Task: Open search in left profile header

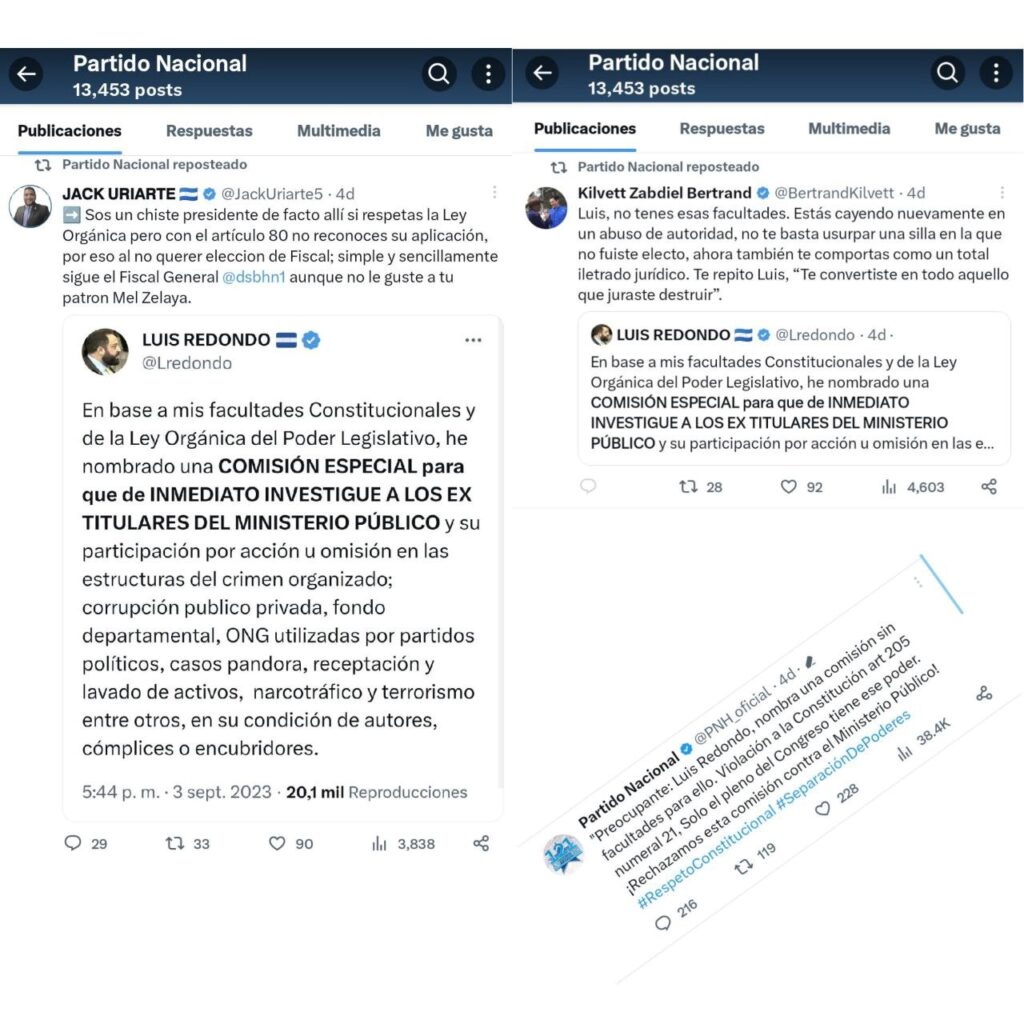Action: pyautogui.click(x=439, y=74)
